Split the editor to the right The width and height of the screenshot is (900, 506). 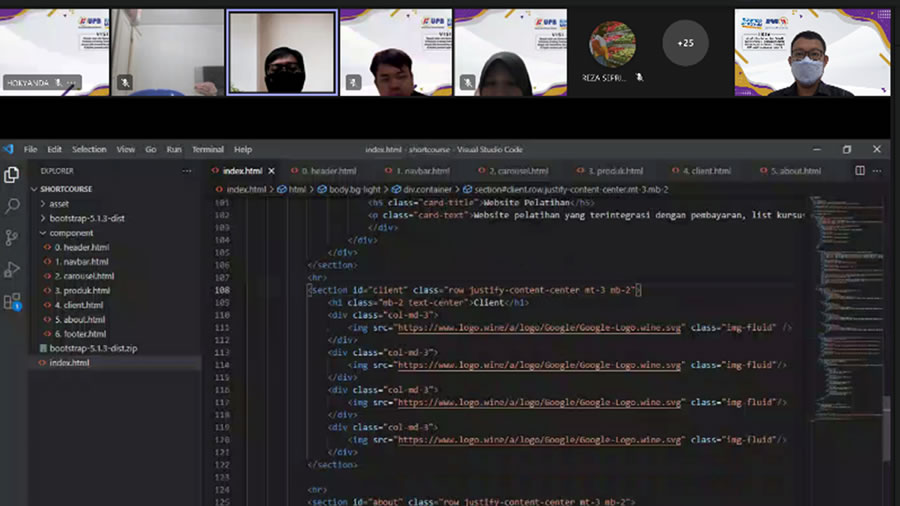[x=860, y=171]
